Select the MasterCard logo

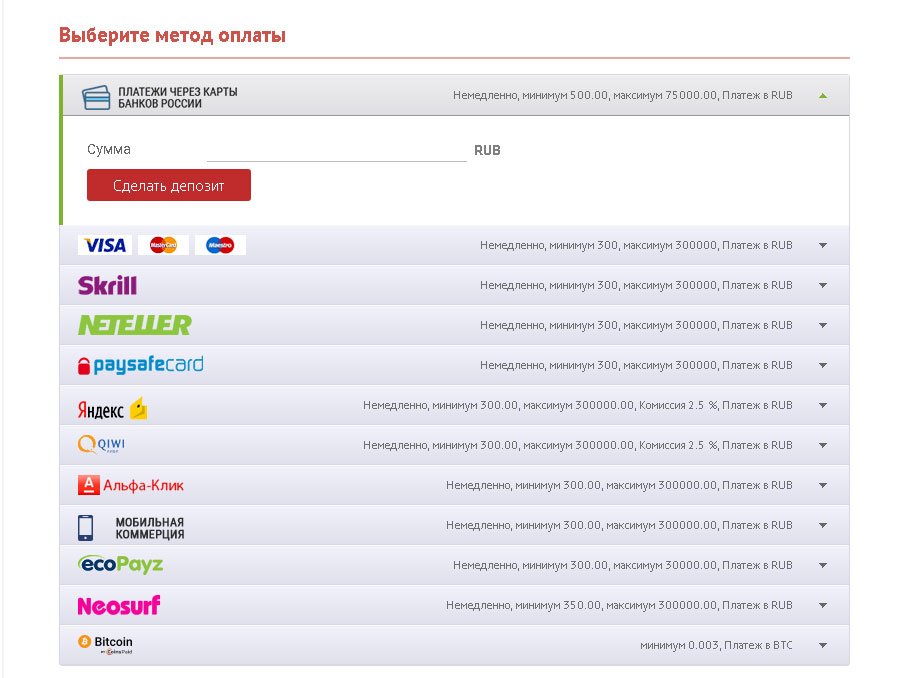[x=163, y=245]
